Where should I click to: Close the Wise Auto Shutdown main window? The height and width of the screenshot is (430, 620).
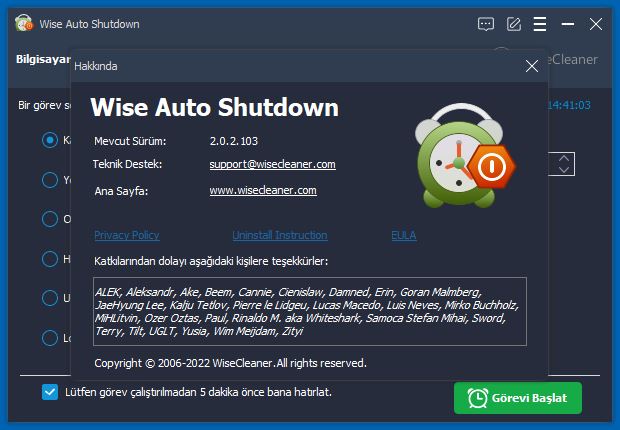pyautogui.click(x=595, y=24)
